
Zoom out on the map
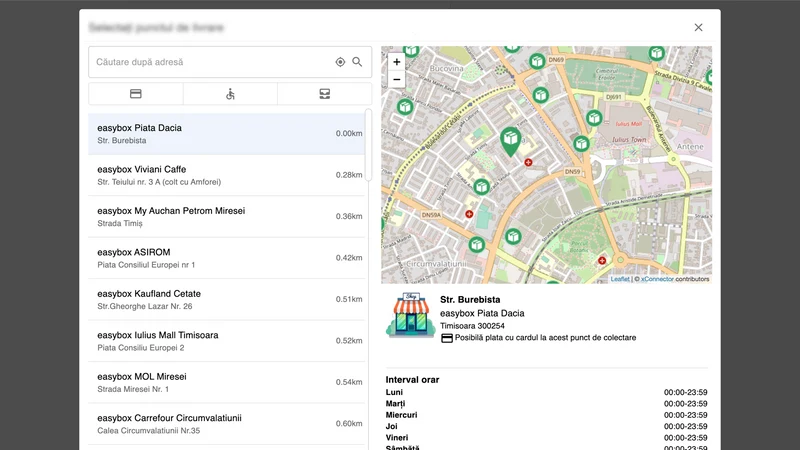396,80
